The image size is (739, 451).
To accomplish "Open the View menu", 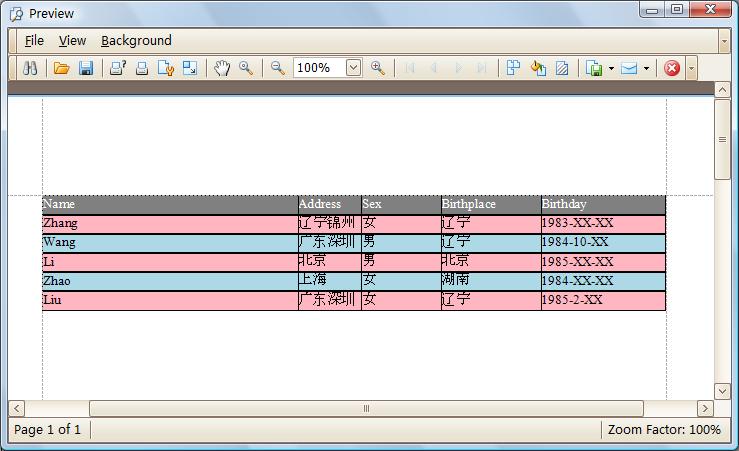I will [73, 41].
